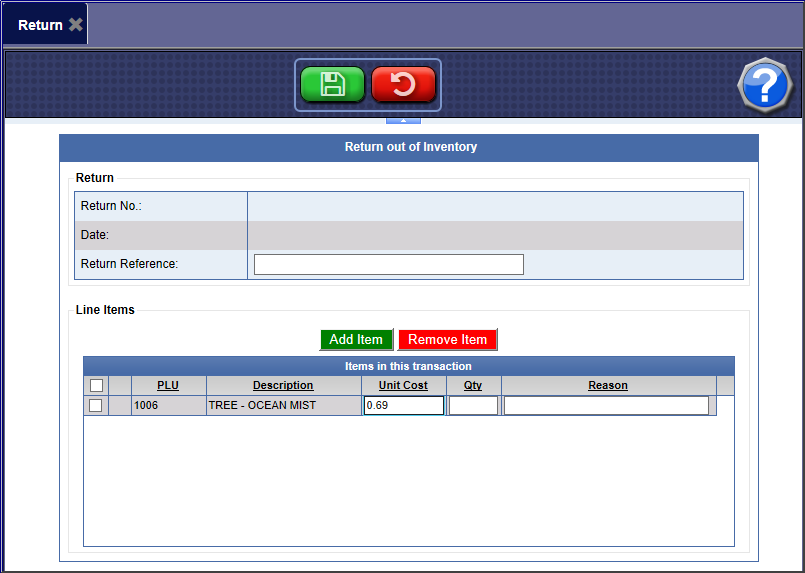Sort by the Reason column header

608,386
